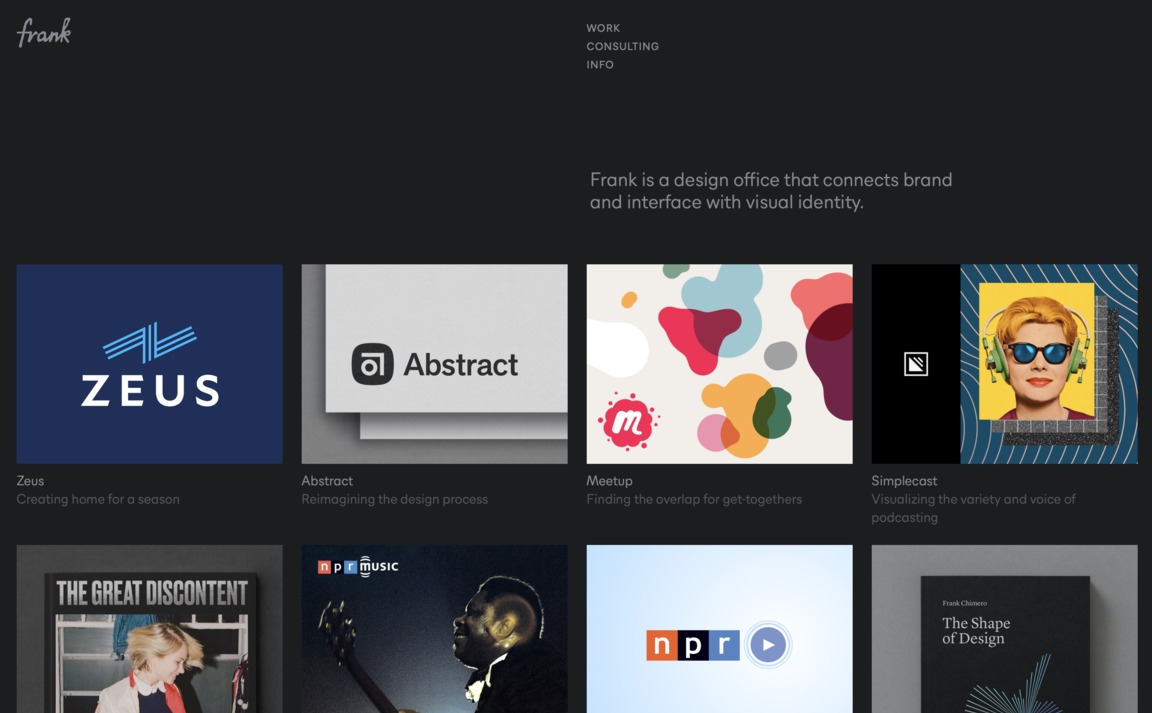Click 'Finding the overlap for get-togethers' caption

pyautogui.click(x=694, y=499)
